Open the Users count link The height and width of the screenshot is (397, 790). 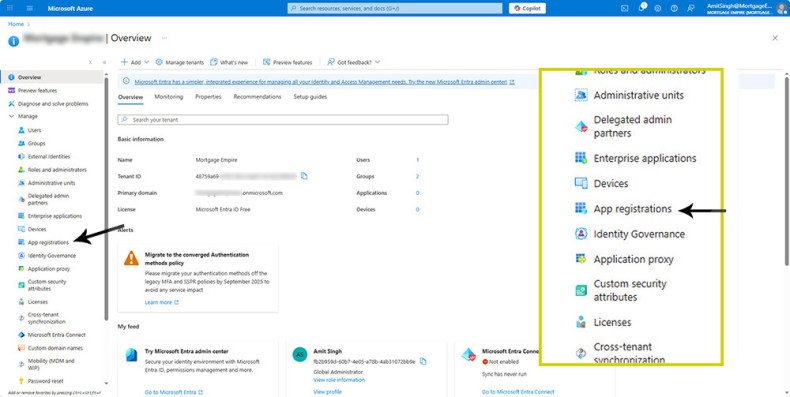[417, 160]
